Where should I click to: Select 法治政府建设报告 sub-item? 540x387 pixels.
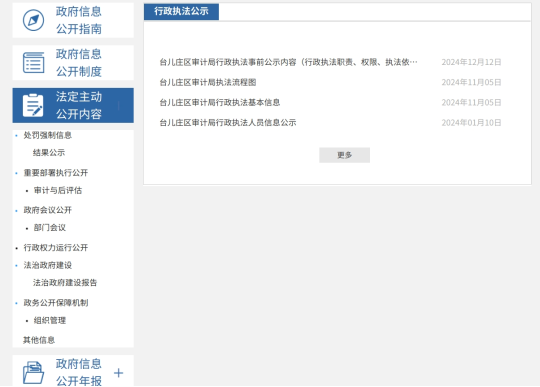pyautogui.click(x=65, y=283)
